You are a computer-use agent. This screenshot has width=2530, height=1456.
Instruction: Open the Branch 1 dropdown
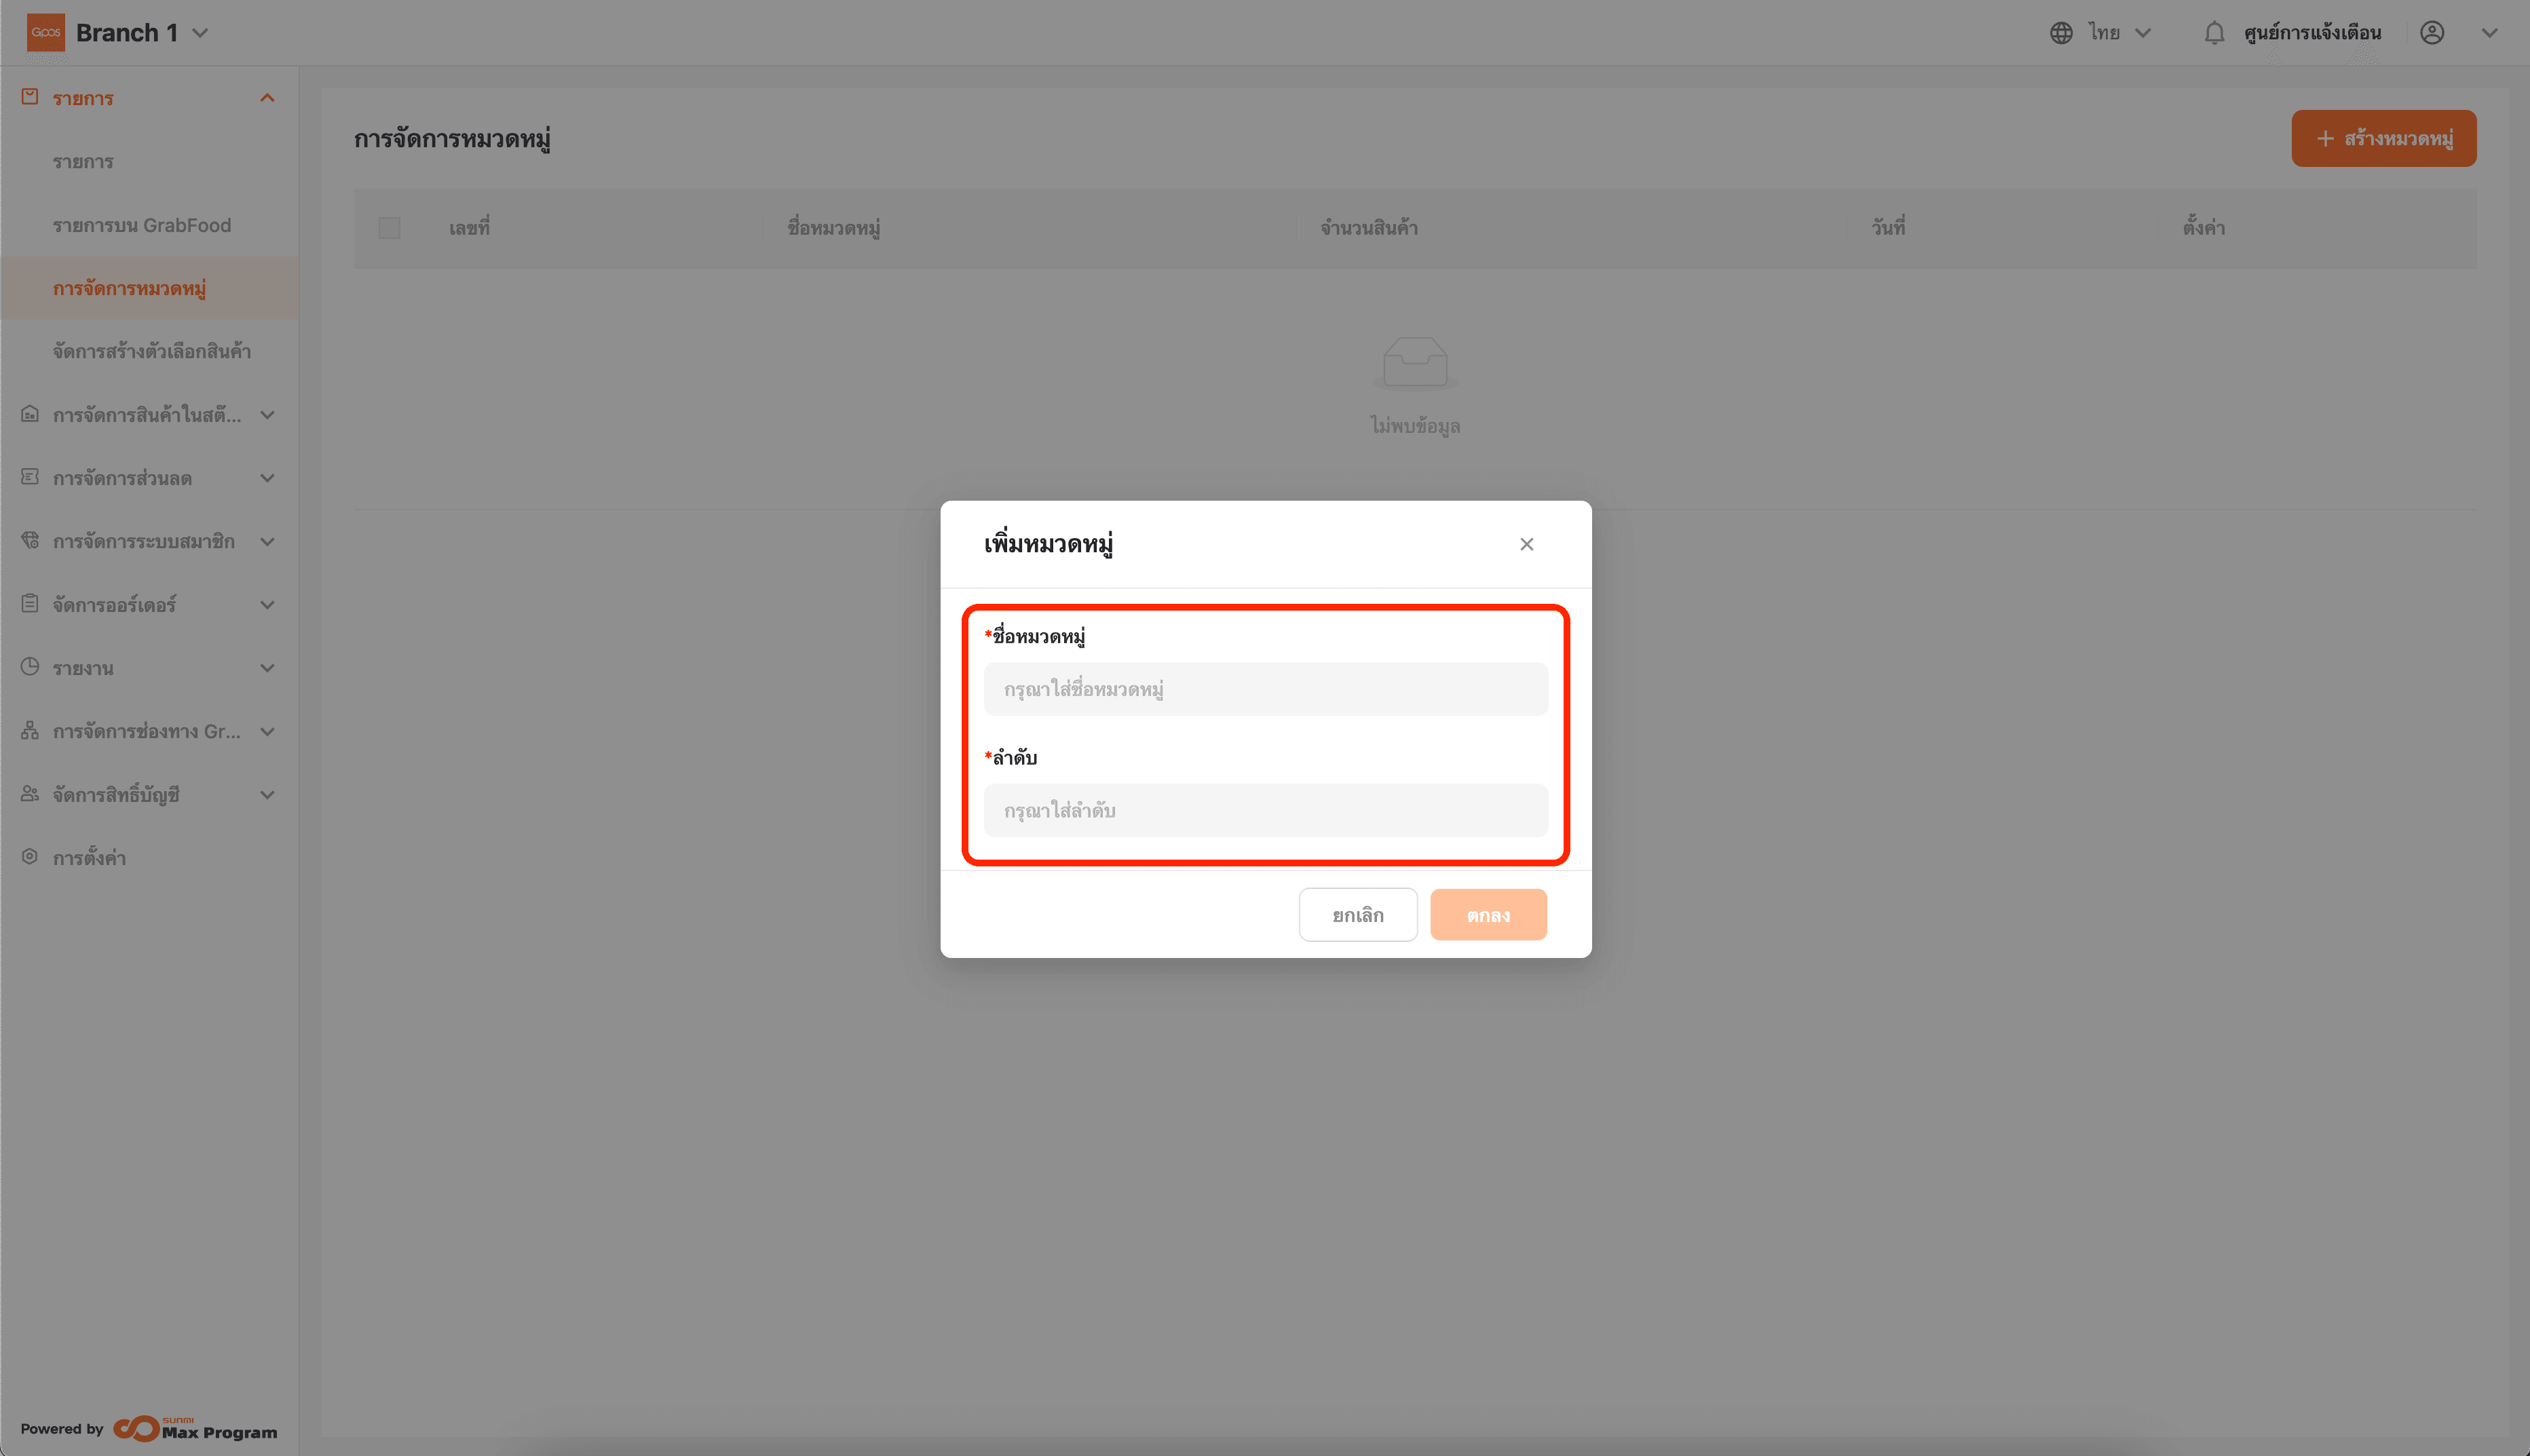(200, 33)
